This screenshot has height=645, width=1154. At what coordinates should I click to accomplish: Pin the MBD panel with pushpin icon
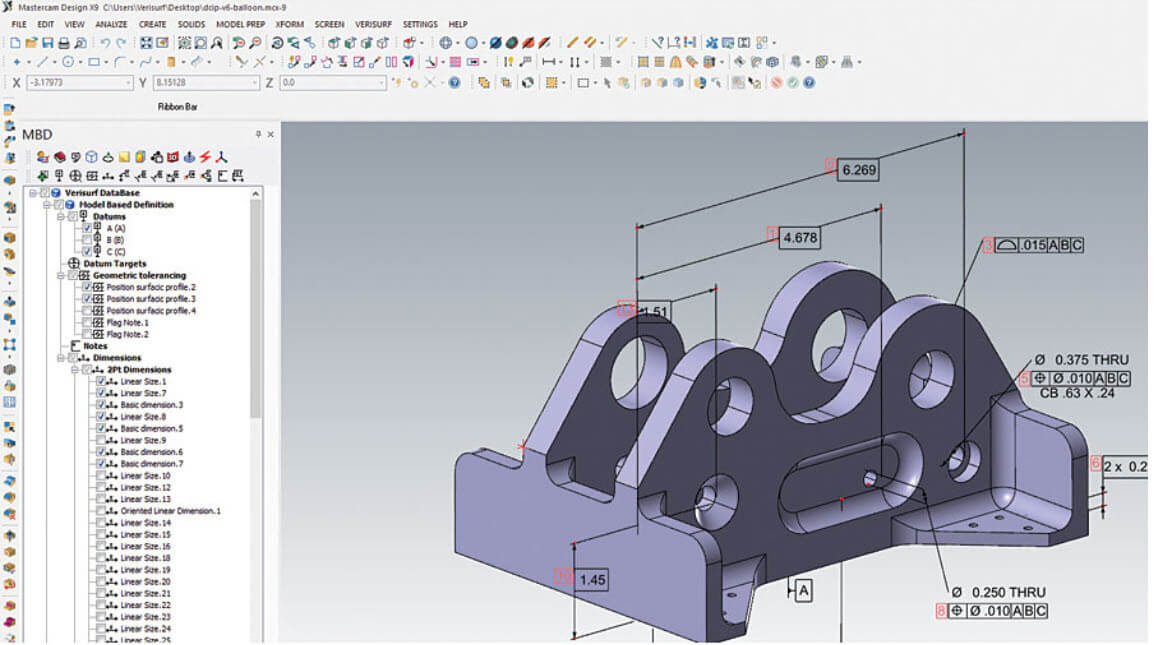pos(258,134)
